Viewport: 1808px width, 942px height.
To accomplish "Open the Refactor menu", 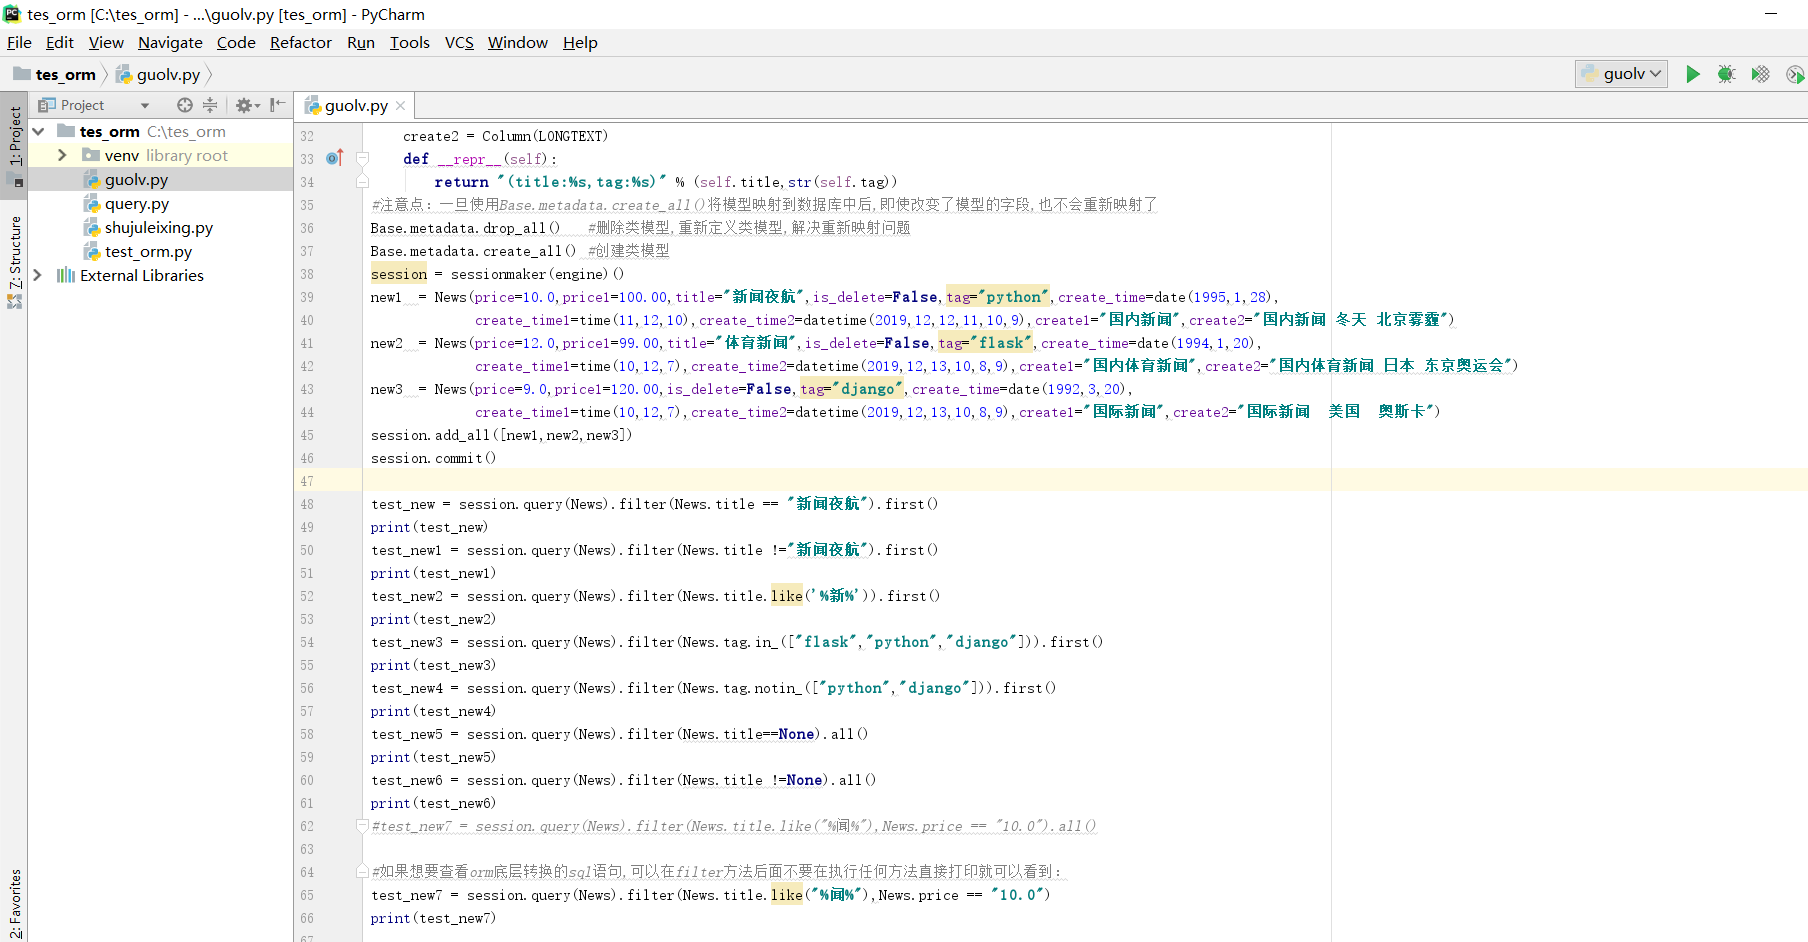I will [x=300, y=42].
